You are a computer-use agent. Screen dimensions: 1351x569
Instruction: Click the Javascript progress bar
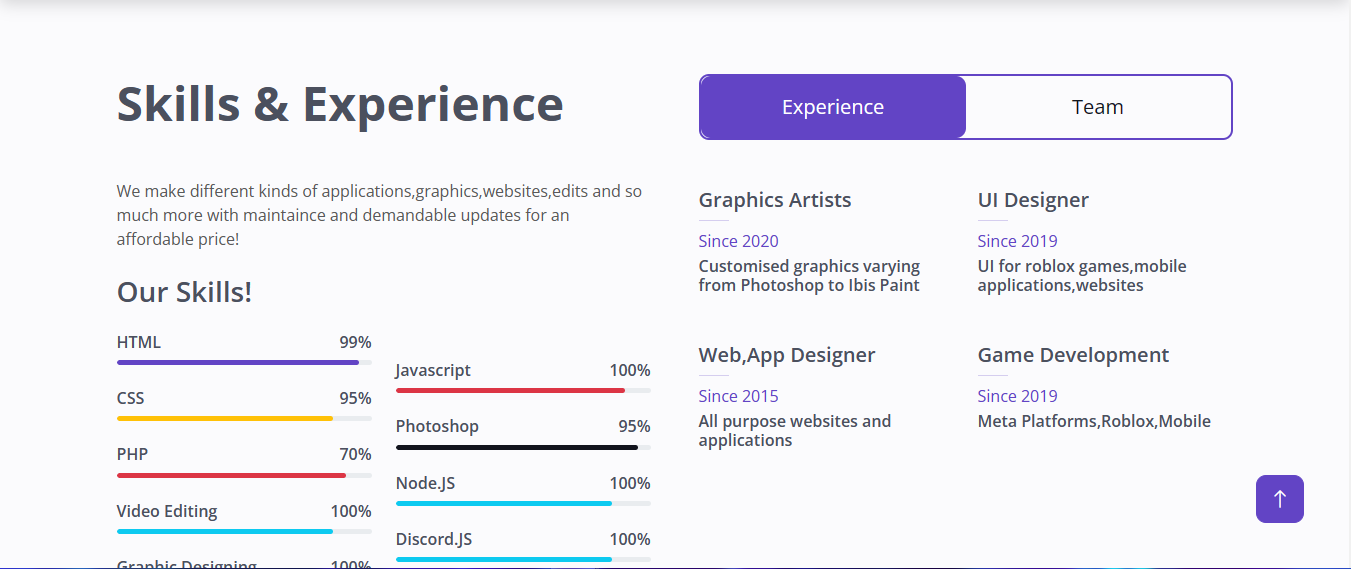523,390
